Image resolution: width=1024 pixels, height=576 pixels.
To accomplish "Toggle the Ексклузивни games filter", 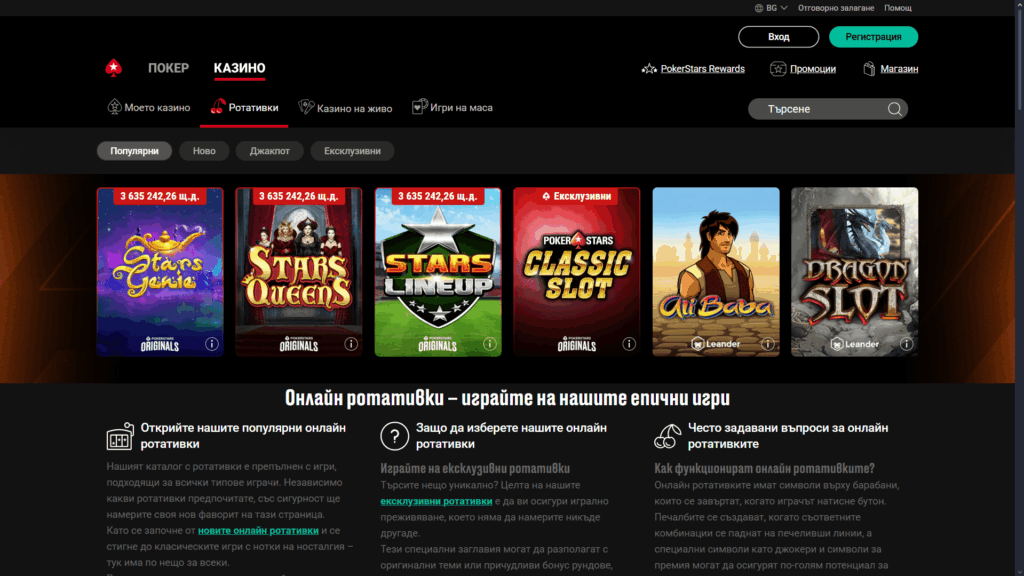I will click(352, 150).
